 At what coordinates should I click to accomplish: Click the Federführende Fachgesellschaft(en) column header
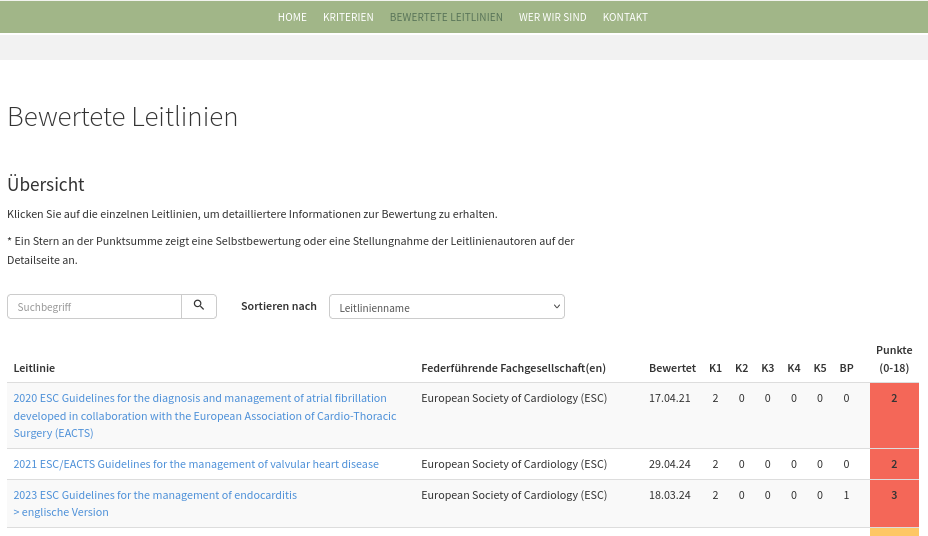(514, 368)
